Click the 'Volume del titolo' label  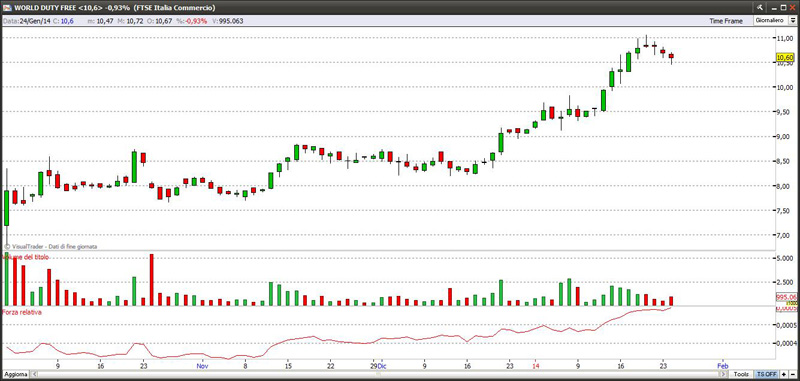27,258
